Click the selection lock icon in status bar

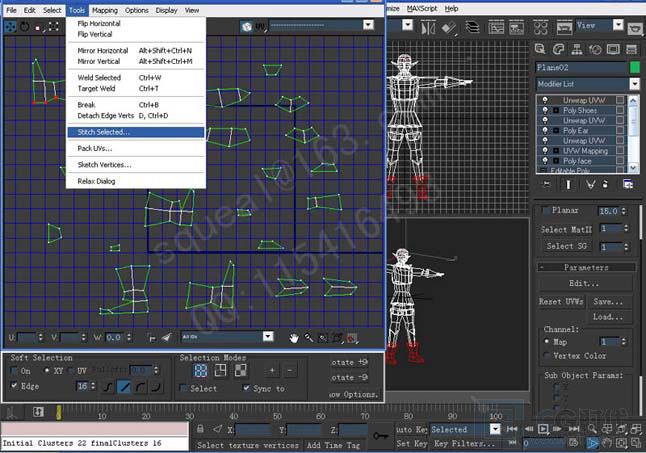tap(200, 429)
